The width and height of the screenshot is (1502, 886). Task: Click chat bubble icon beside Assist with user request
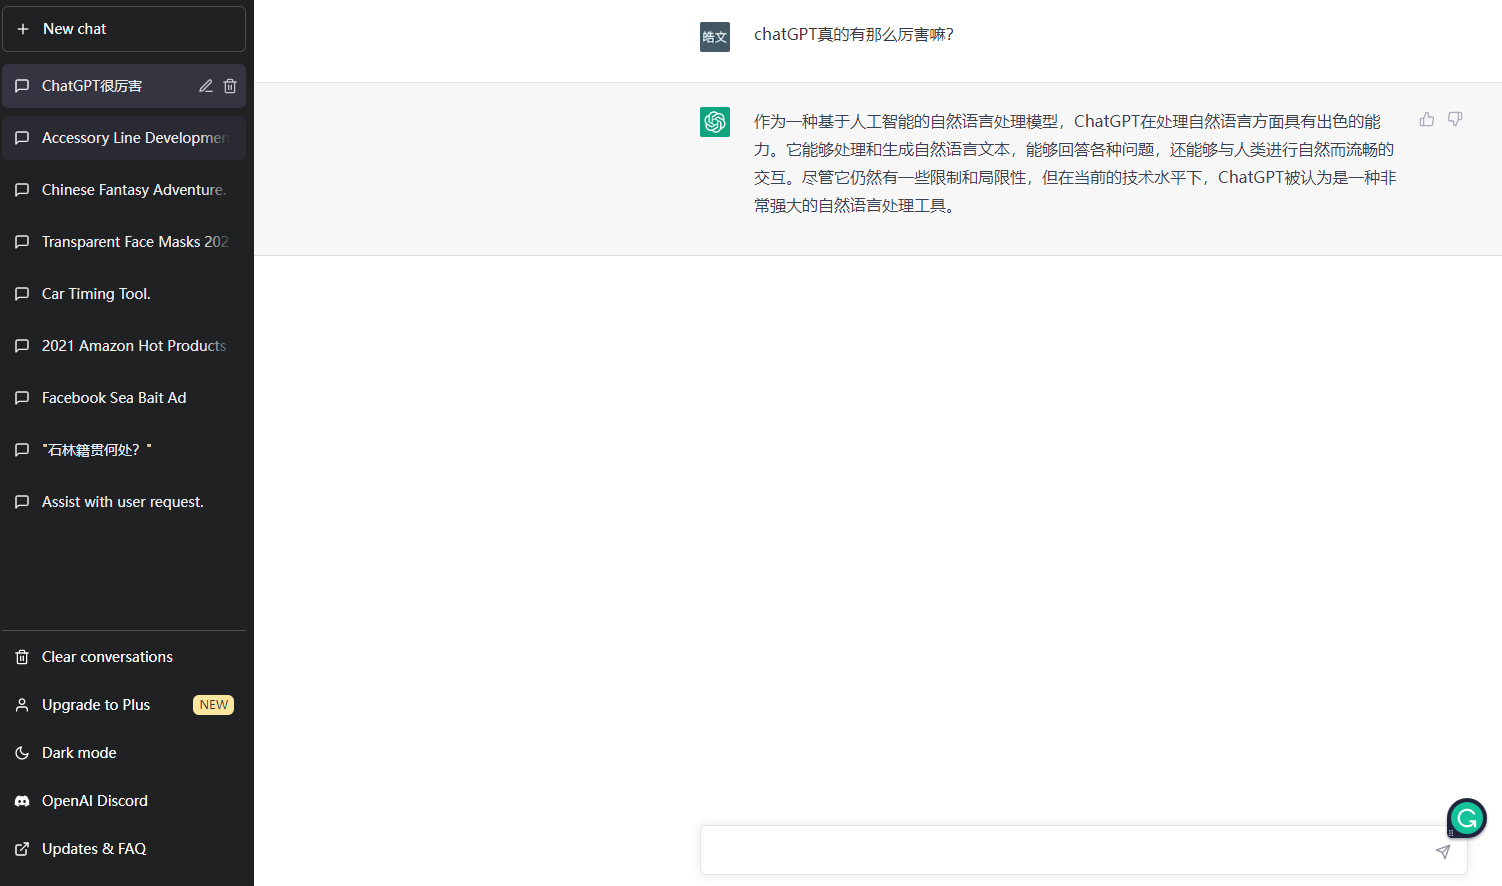pos(22,502)
